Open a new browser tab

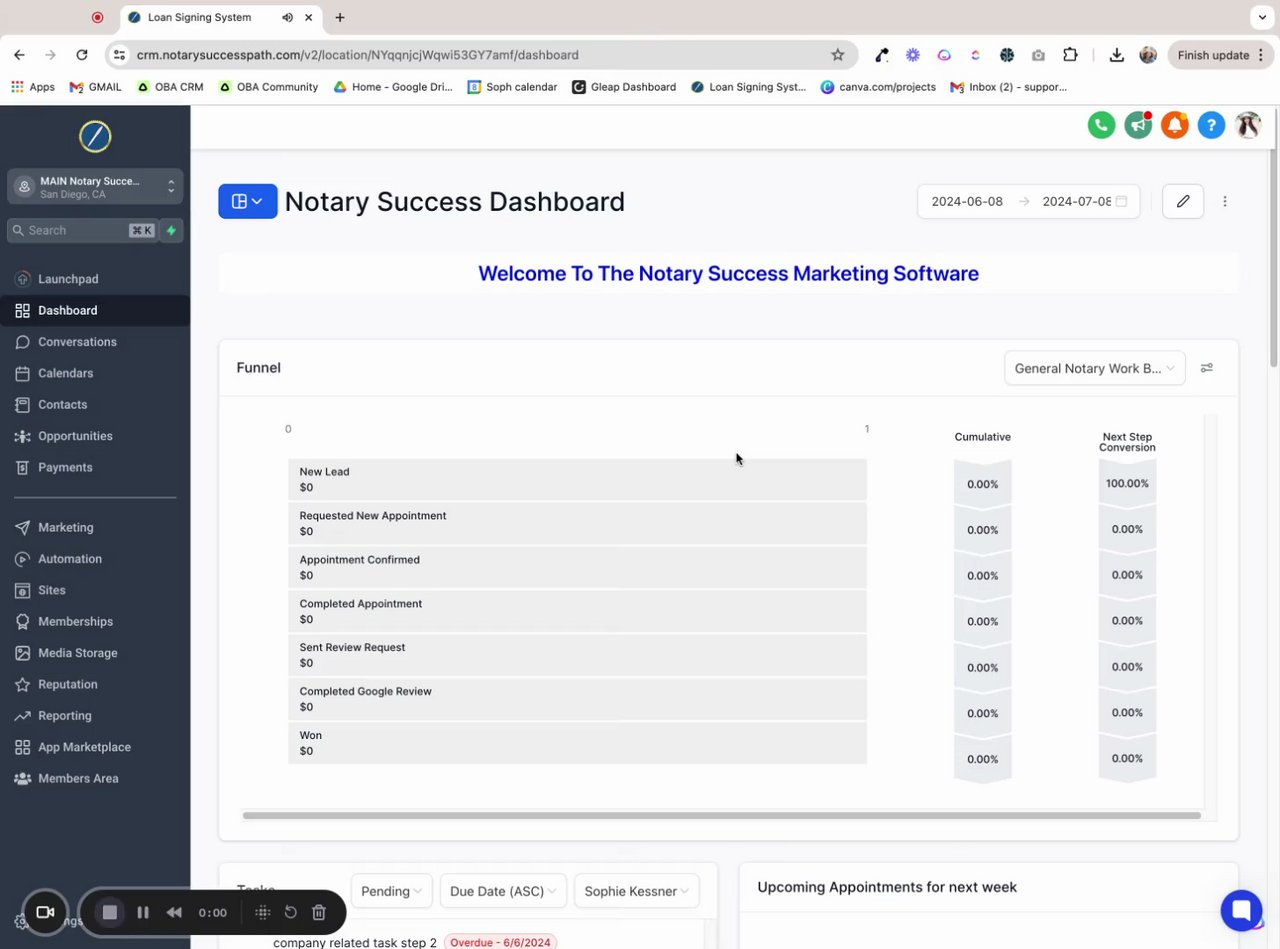[340, 17]
